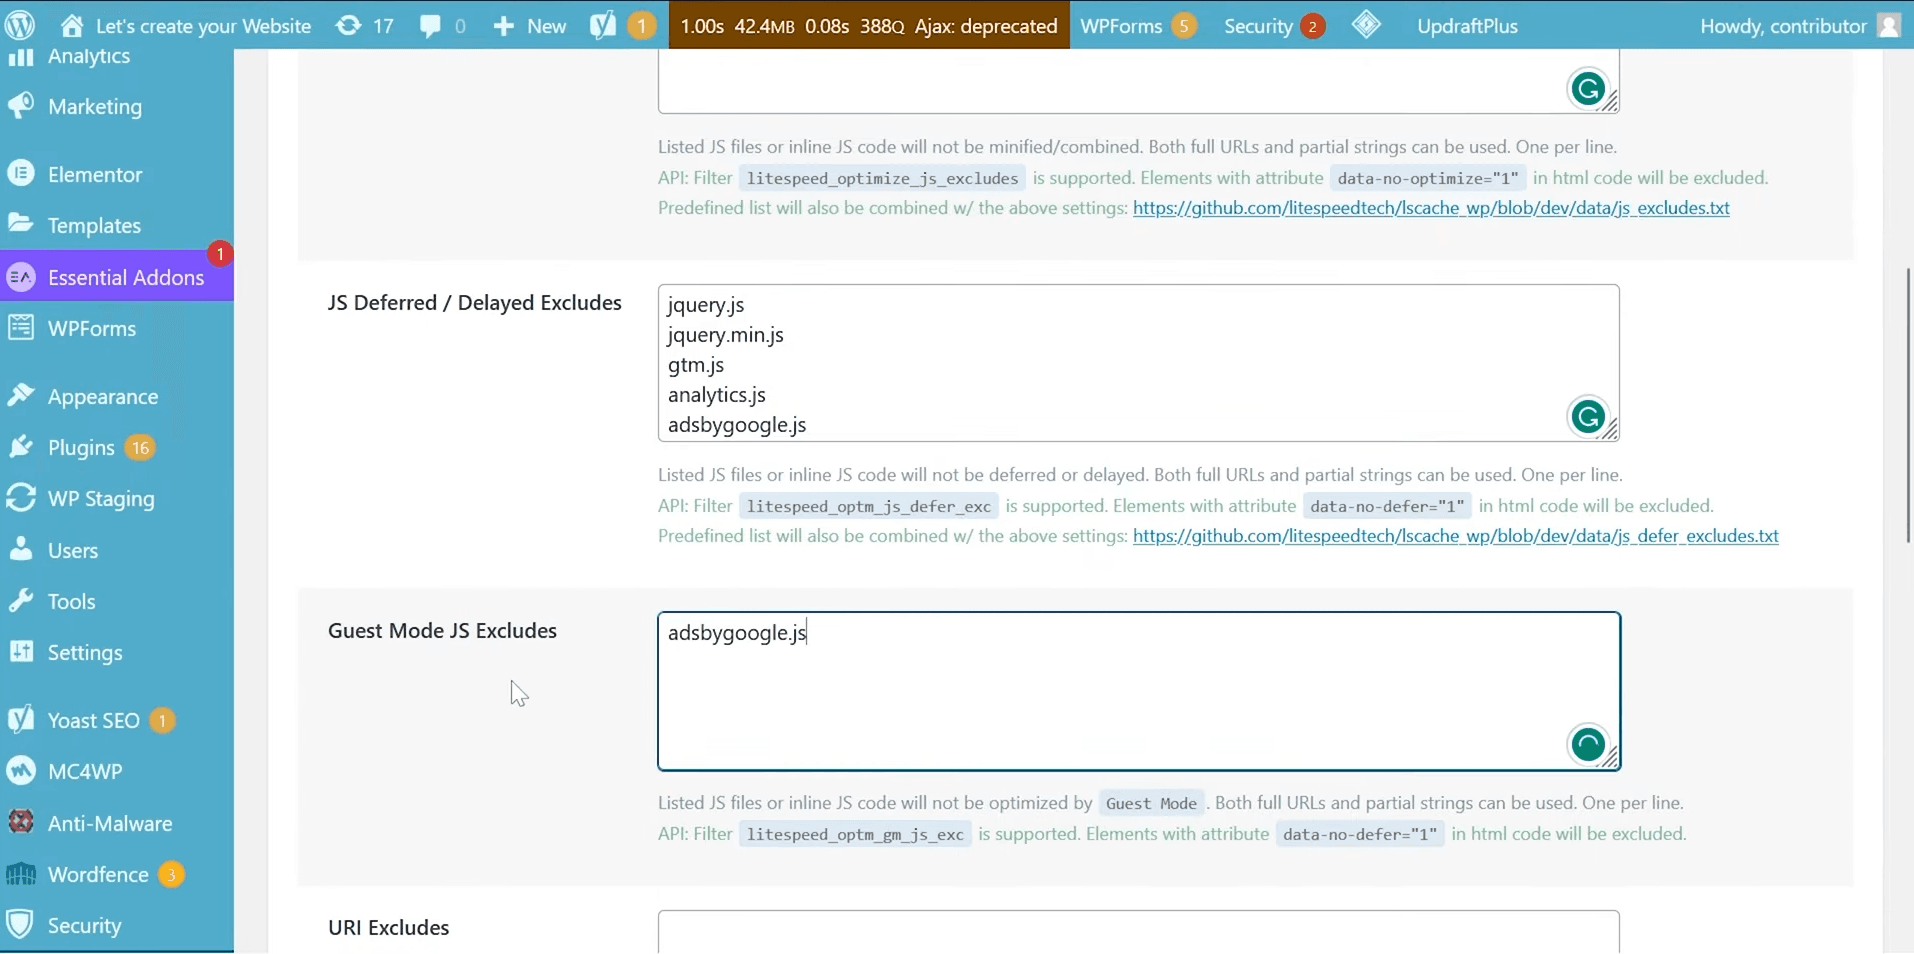1914x954 pixels.
Task: Click the Elementor sidebar icon
Action: 20,174
